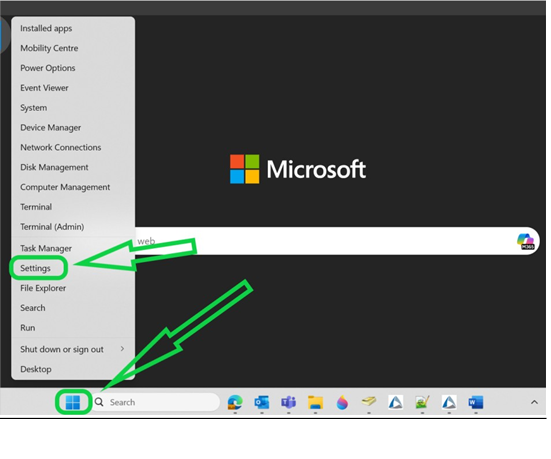551x459 pixels.
Task: Open File Explorer taskbar icon
Action: tap(315, 402)
